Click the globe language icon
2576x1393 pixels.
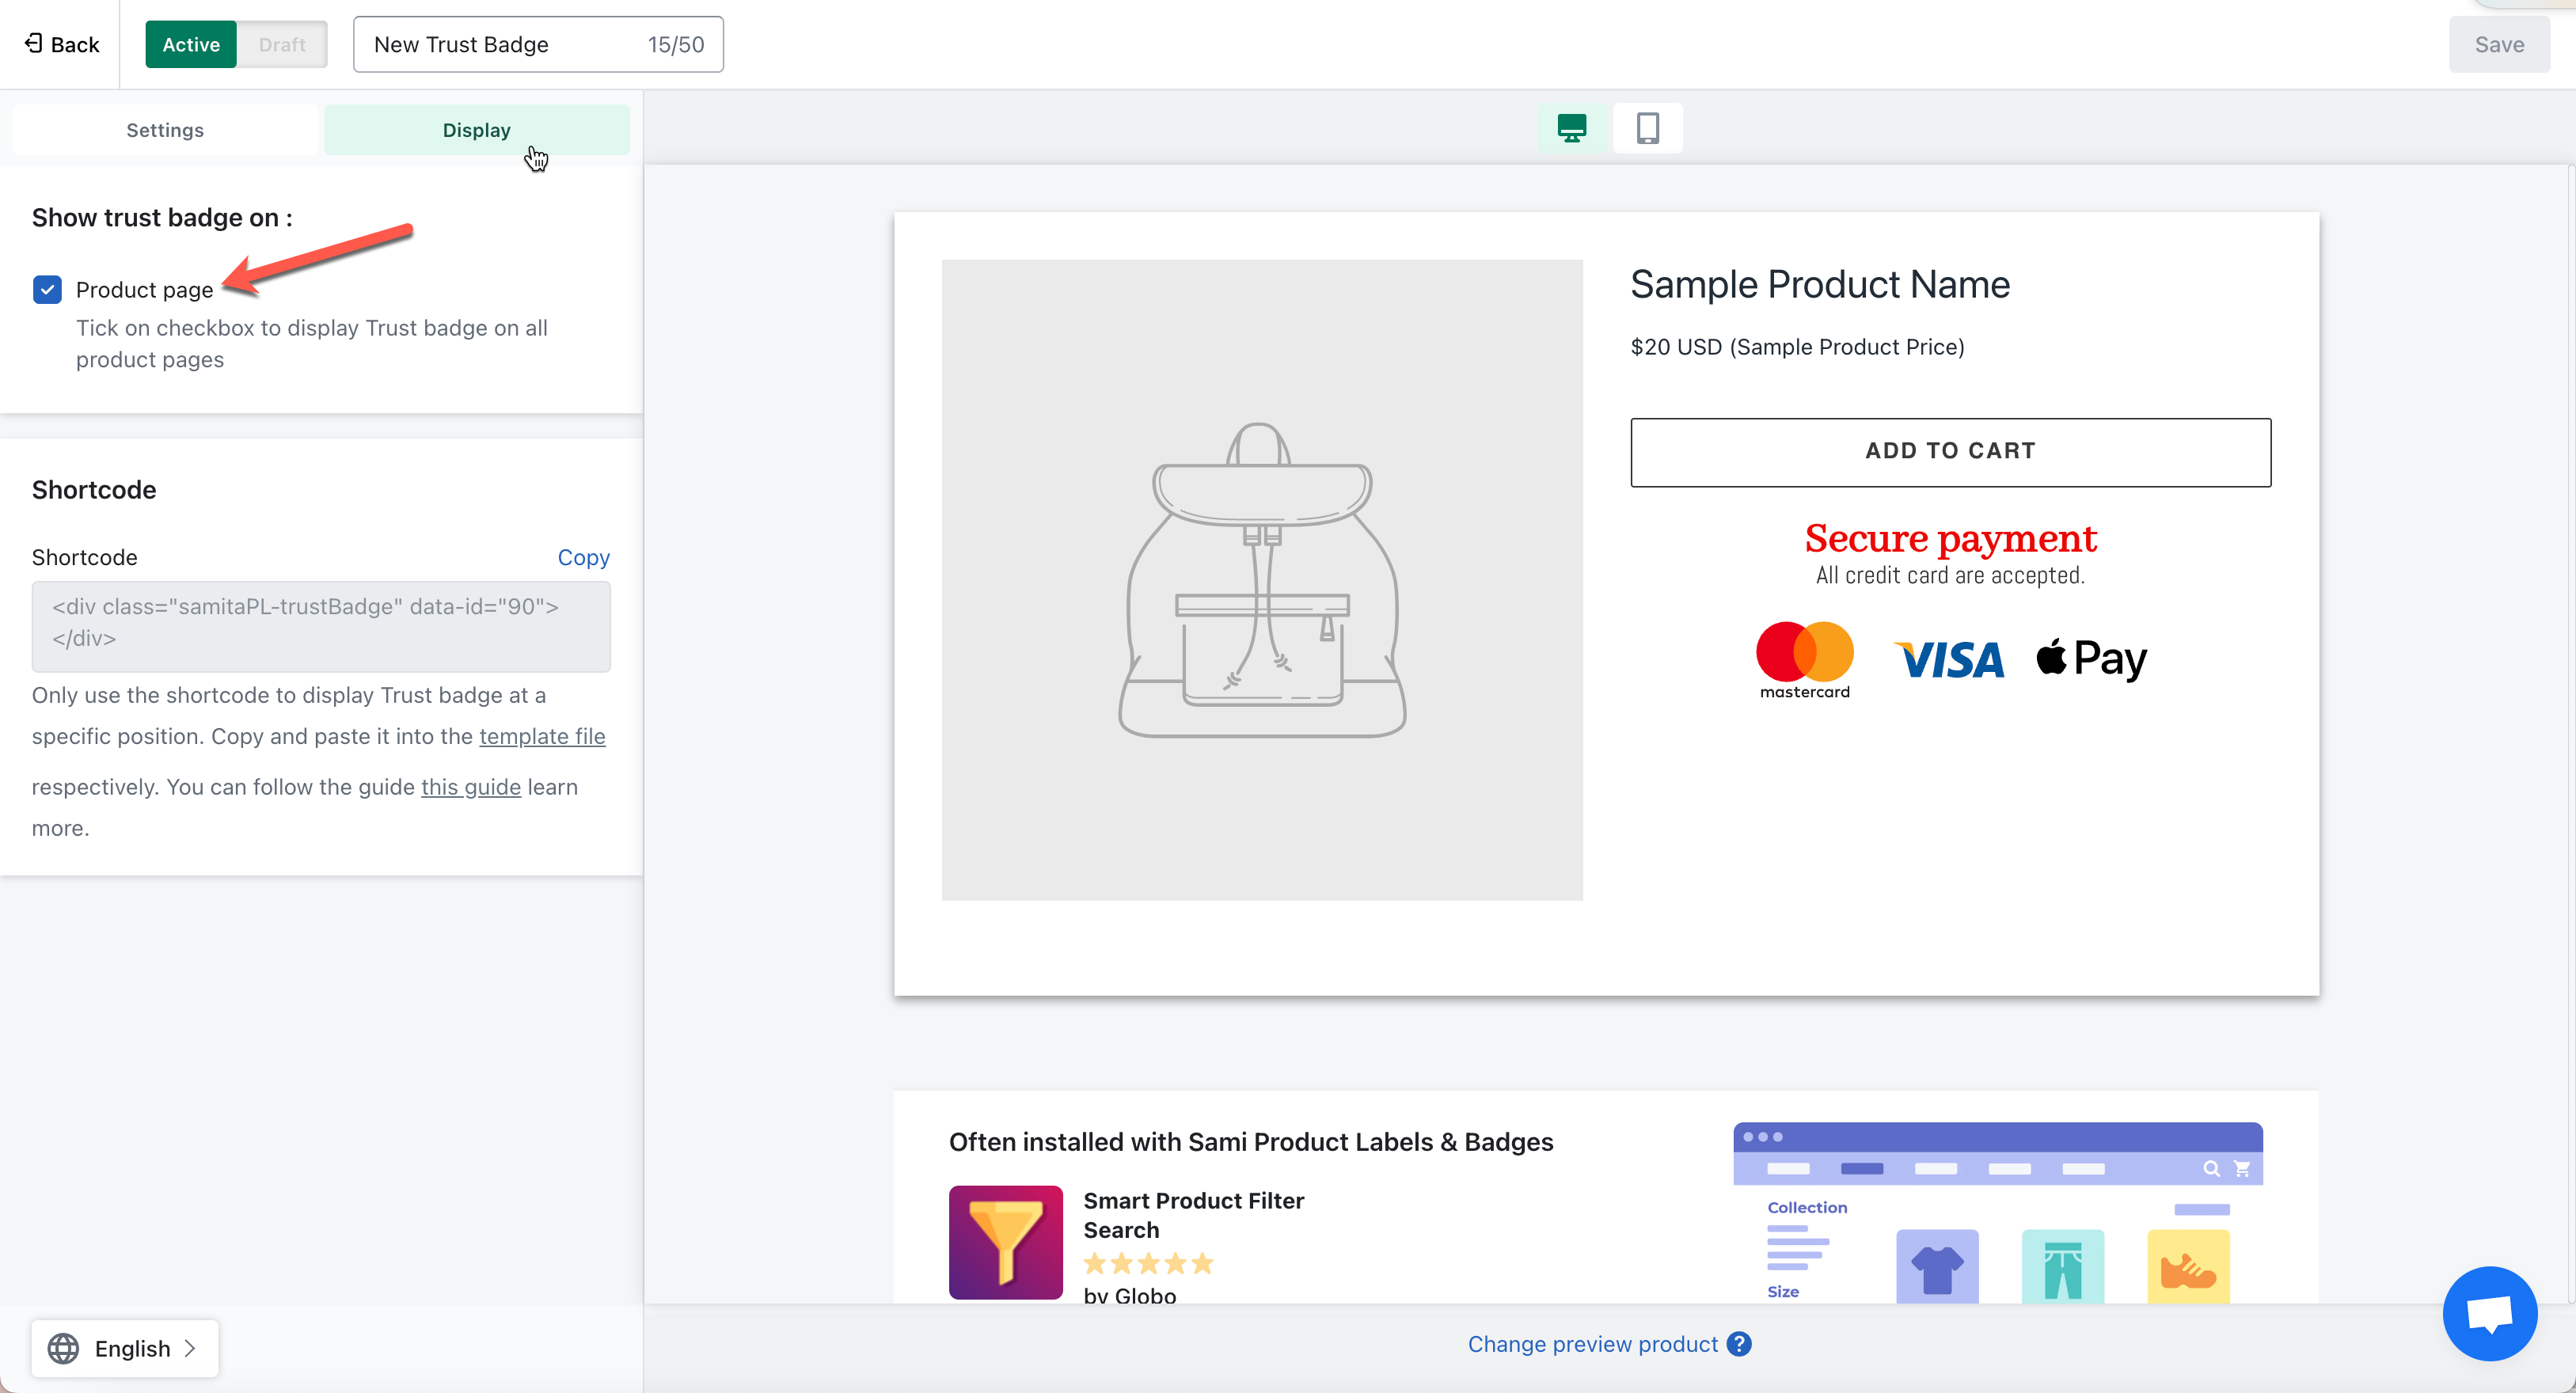click(x=63, y=1348)
